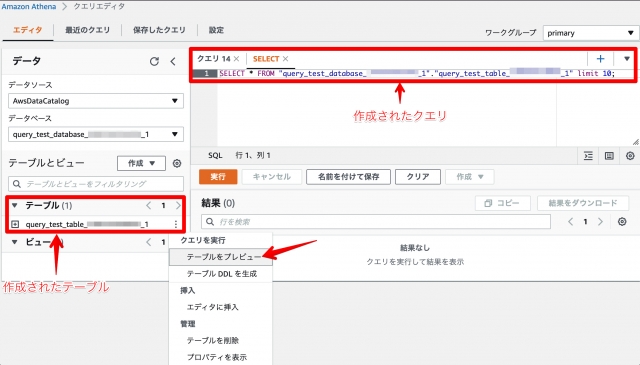The width and height of the screenshot is (640, 365).
Task: Collapse the ビュー section
Action: pyautogui.click(x=15, y=242)
